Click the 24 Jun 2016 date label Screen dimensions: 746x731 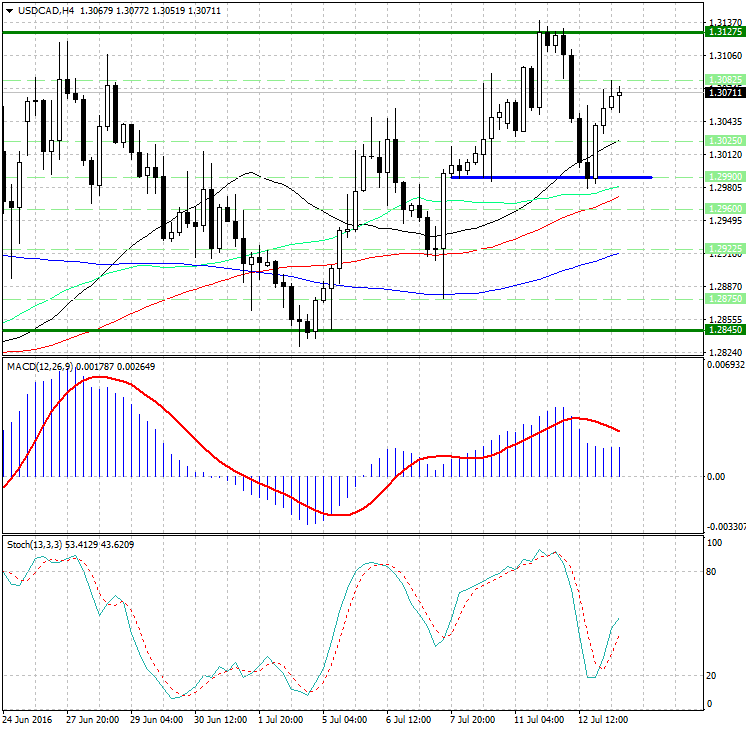[x=29, y=719]
